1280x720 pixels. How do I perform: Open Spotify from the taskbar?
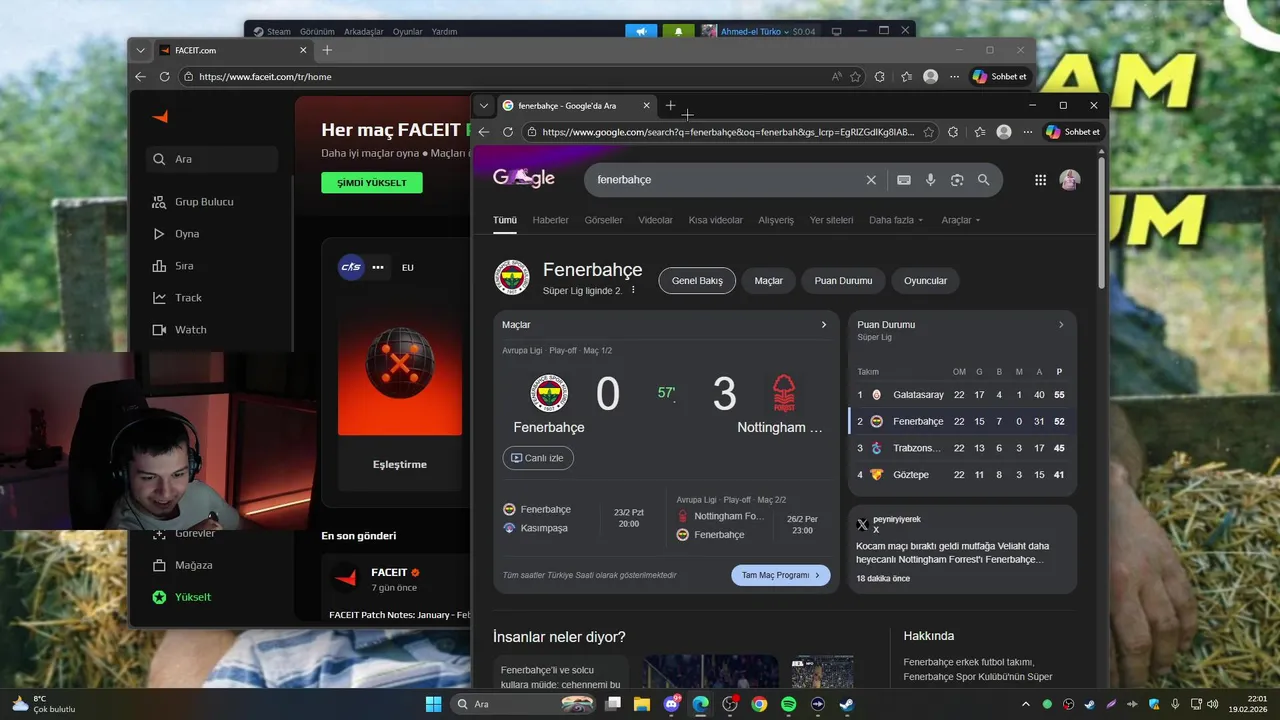pos(788,704)
